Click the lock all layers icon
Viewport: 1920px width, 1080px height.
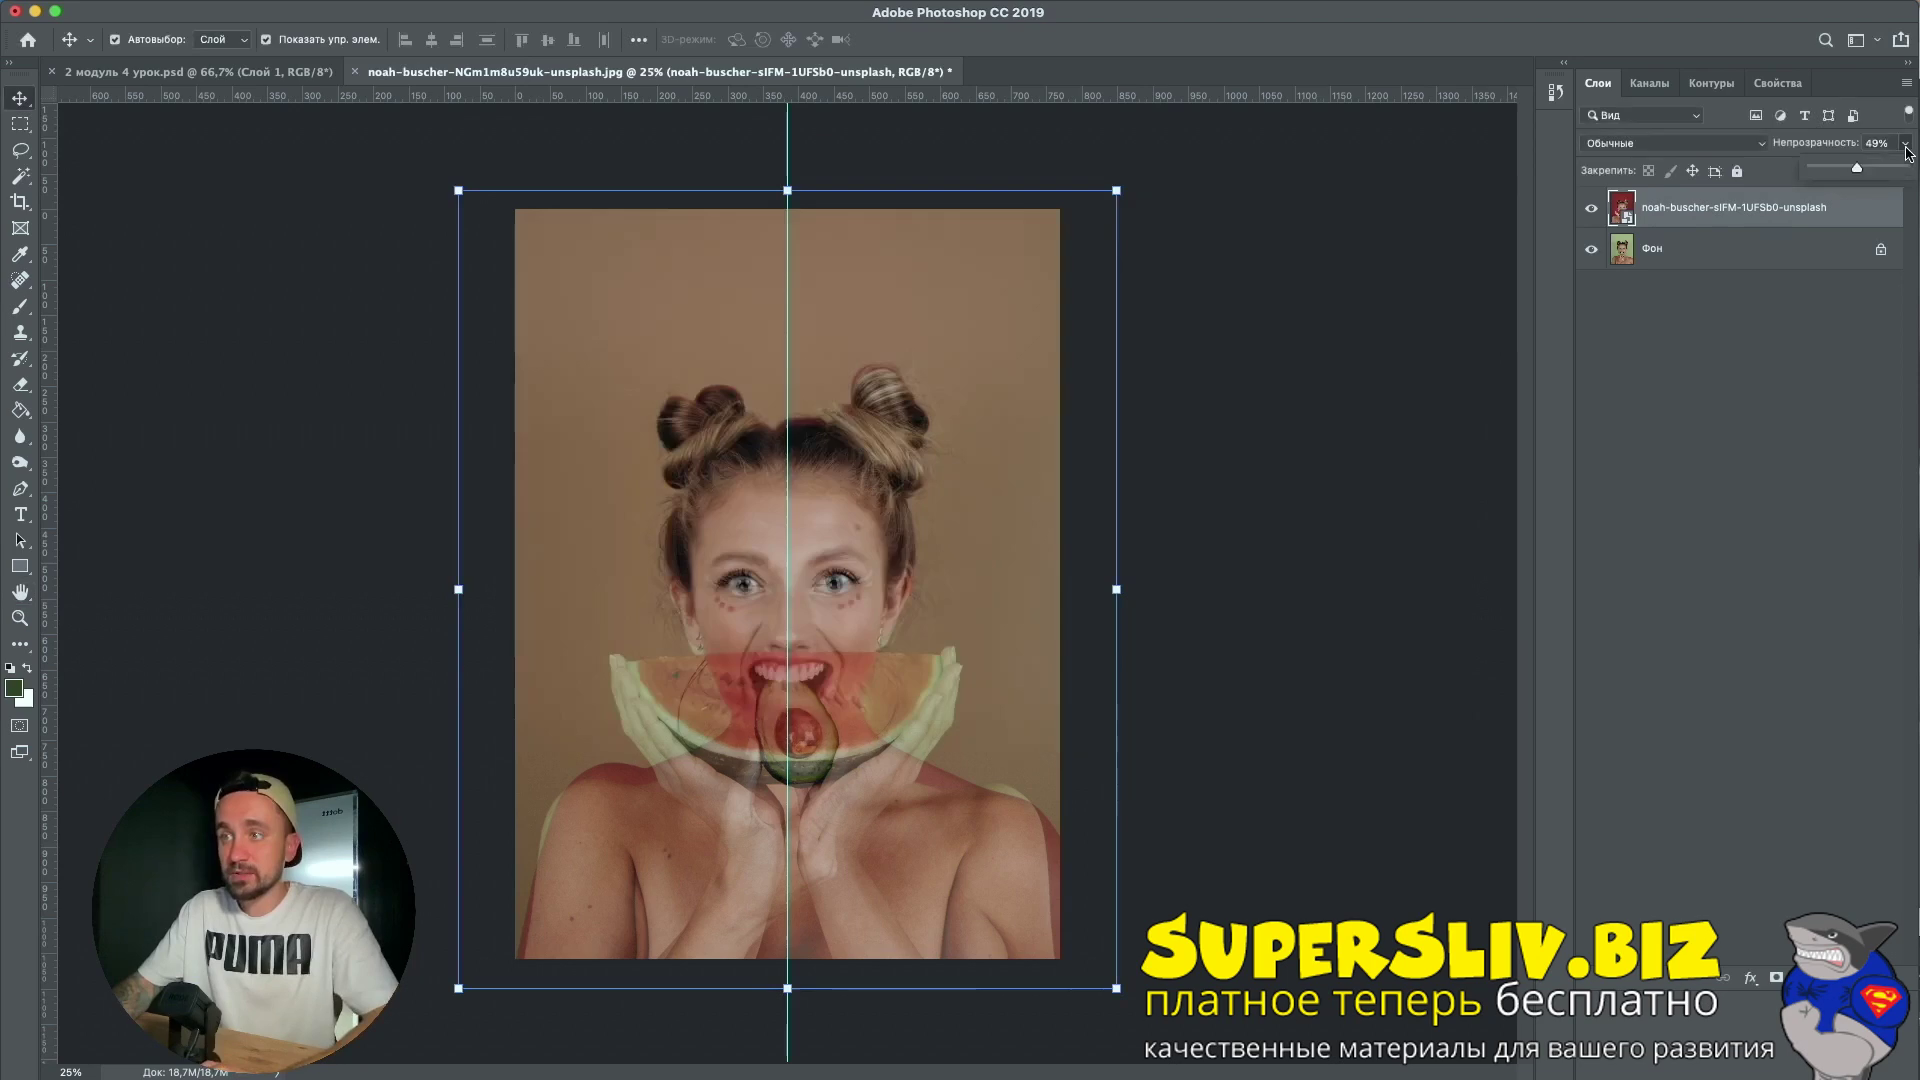(1737, 171)
